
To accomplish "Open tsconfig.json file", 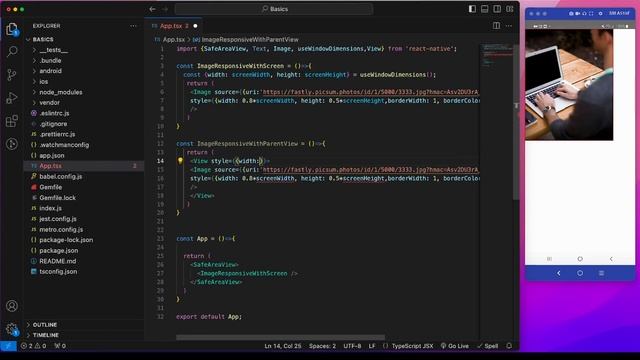I will (83, 271).
